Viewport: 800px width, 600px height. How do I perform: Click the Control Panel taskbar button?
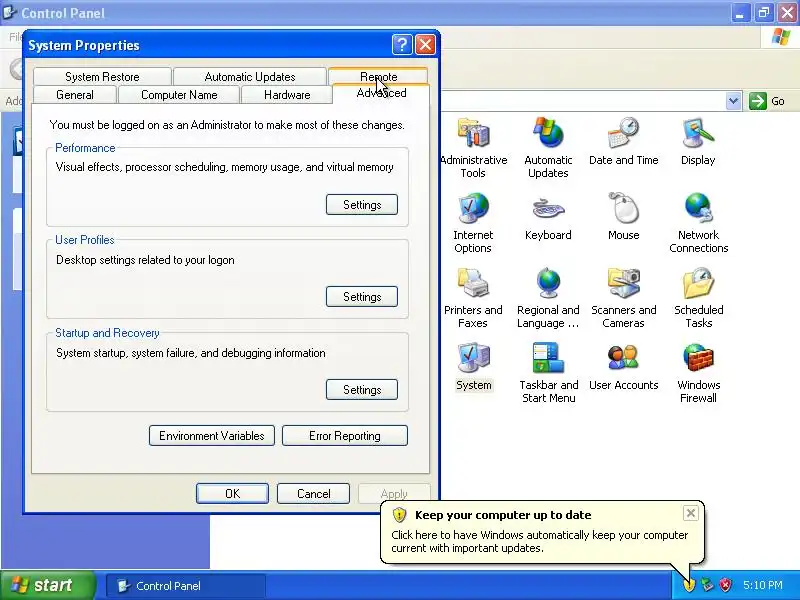coord(186,586)
